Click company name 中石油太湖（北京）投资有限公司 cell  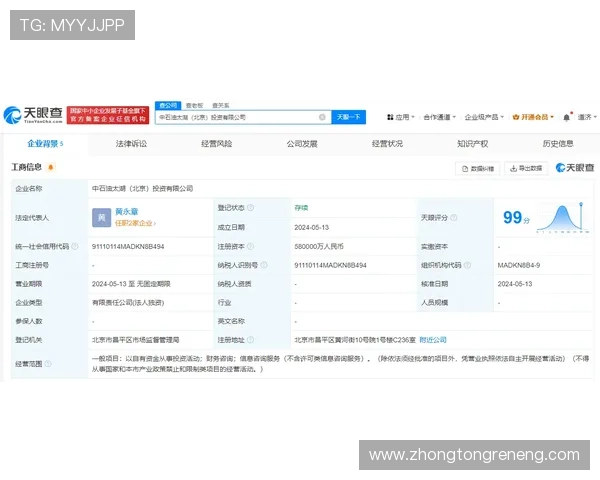[142, 188]
